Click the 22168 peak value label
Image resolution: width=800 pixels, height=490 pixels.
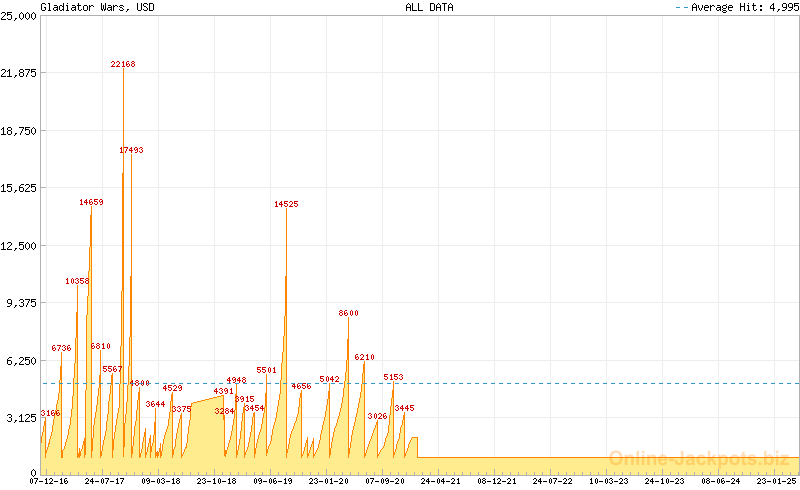coord(123,64)
